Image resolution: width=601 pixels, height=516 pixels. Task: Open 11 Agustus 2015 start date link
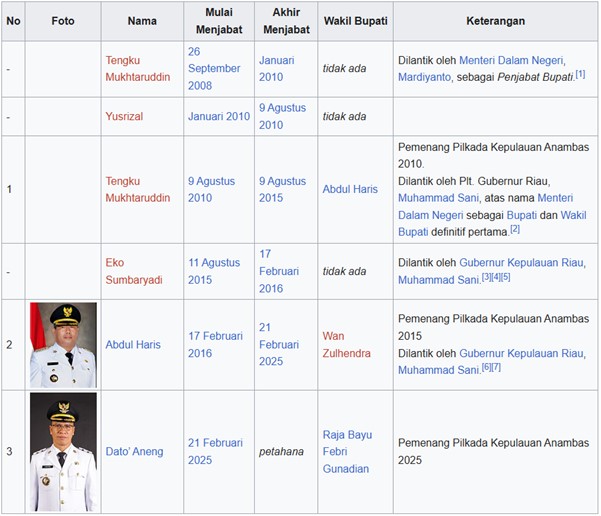(213, 271)
